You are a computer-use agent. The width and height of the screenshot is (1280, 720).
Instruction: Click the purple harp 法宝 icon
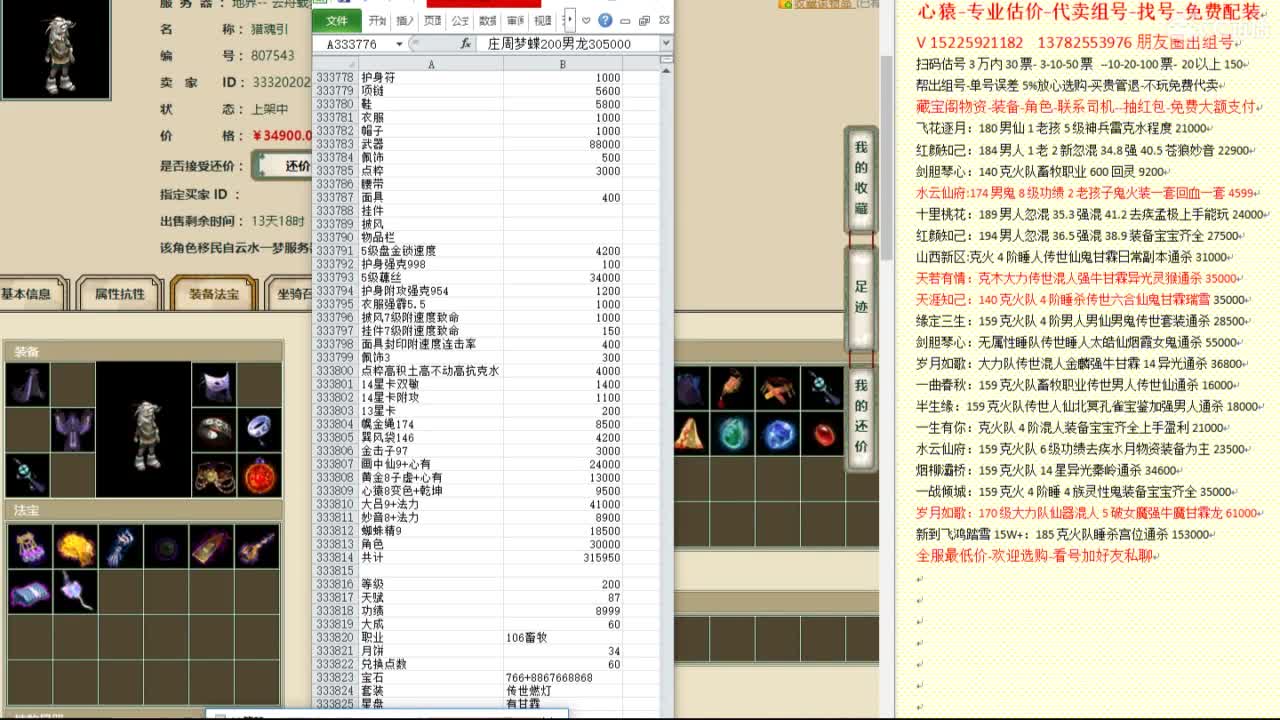[30, 546]
